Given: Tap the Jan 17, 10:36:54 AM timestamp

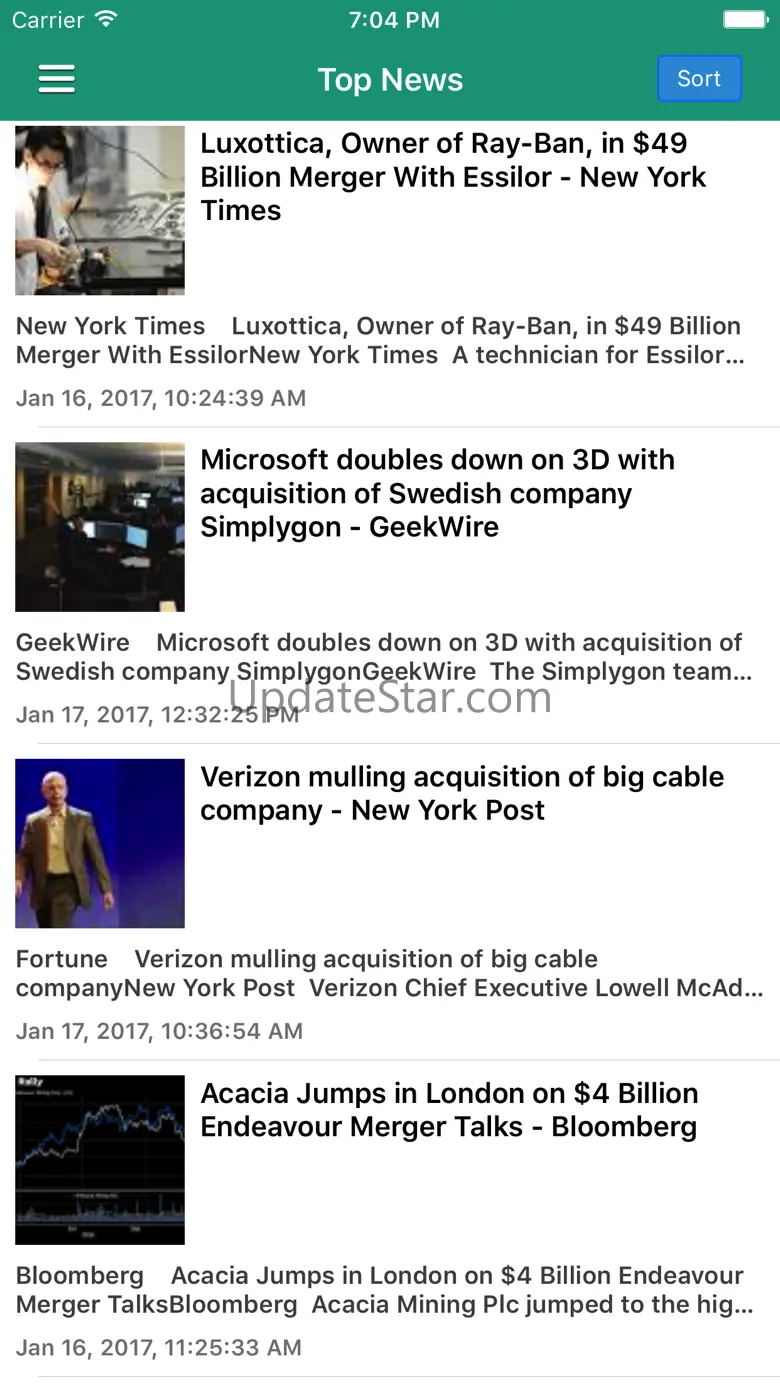Looking at the screenshot, I should (159, 1031).
